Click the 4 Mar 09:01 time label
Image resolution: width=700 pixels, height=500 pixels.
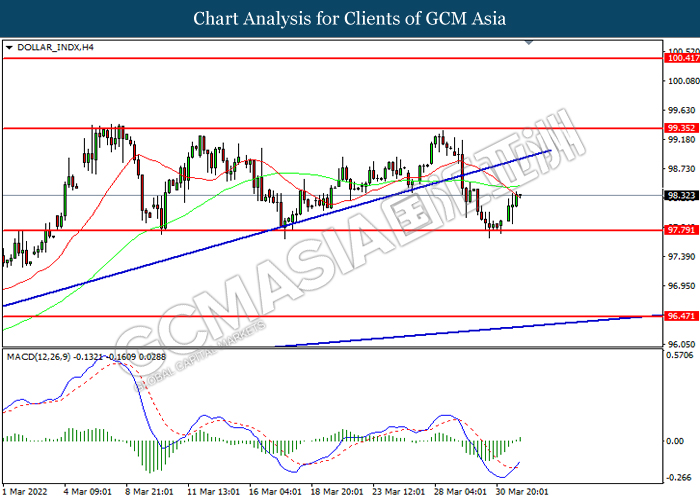click(88, 492)
